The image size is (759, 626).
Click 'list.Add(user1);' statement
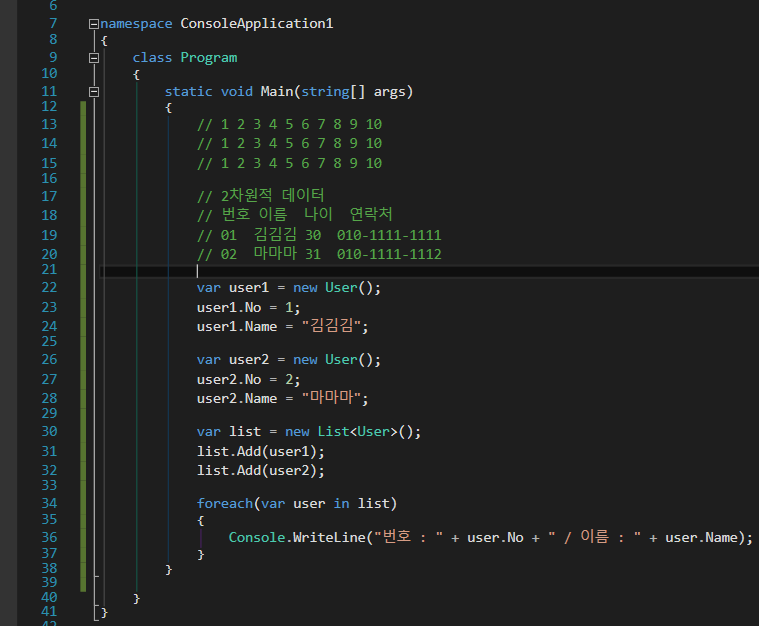click(x=260, y=452)
